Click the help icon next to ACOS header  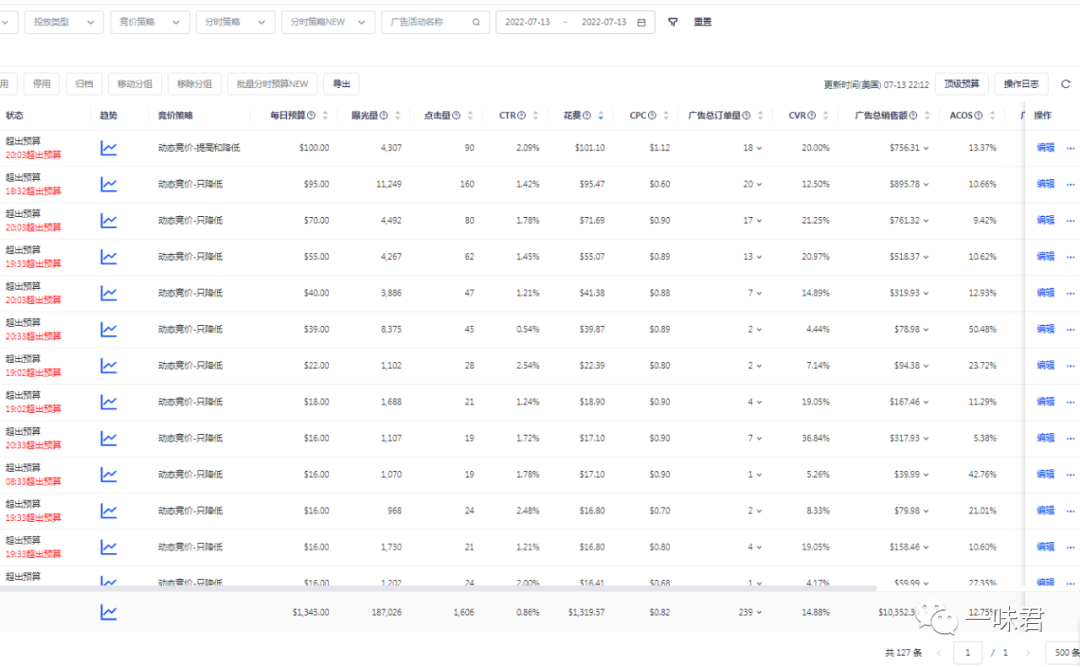pos(978,116)
